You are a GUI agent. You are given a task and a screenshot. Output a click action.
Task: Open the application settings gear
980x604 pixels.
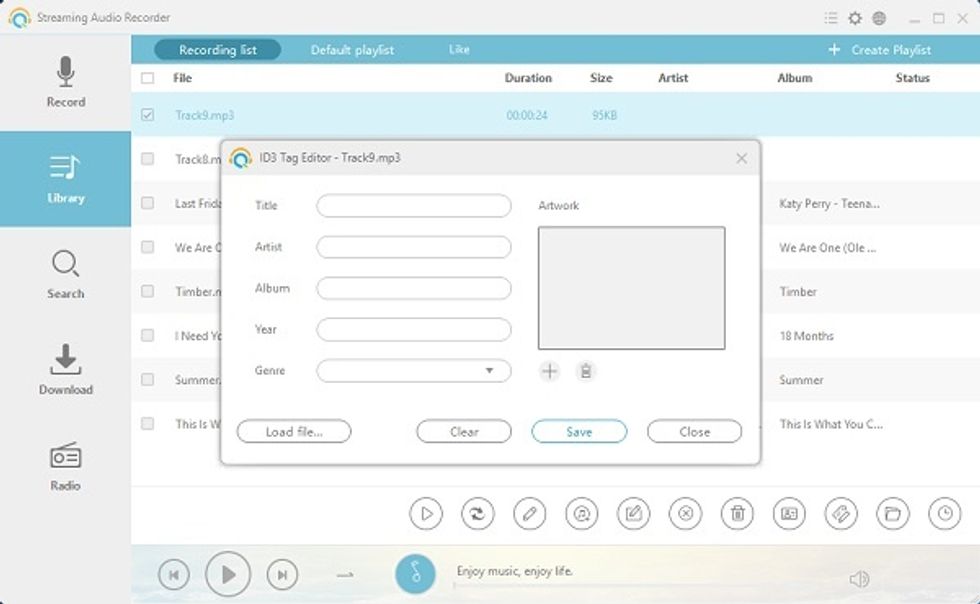(x=855, y=17)
